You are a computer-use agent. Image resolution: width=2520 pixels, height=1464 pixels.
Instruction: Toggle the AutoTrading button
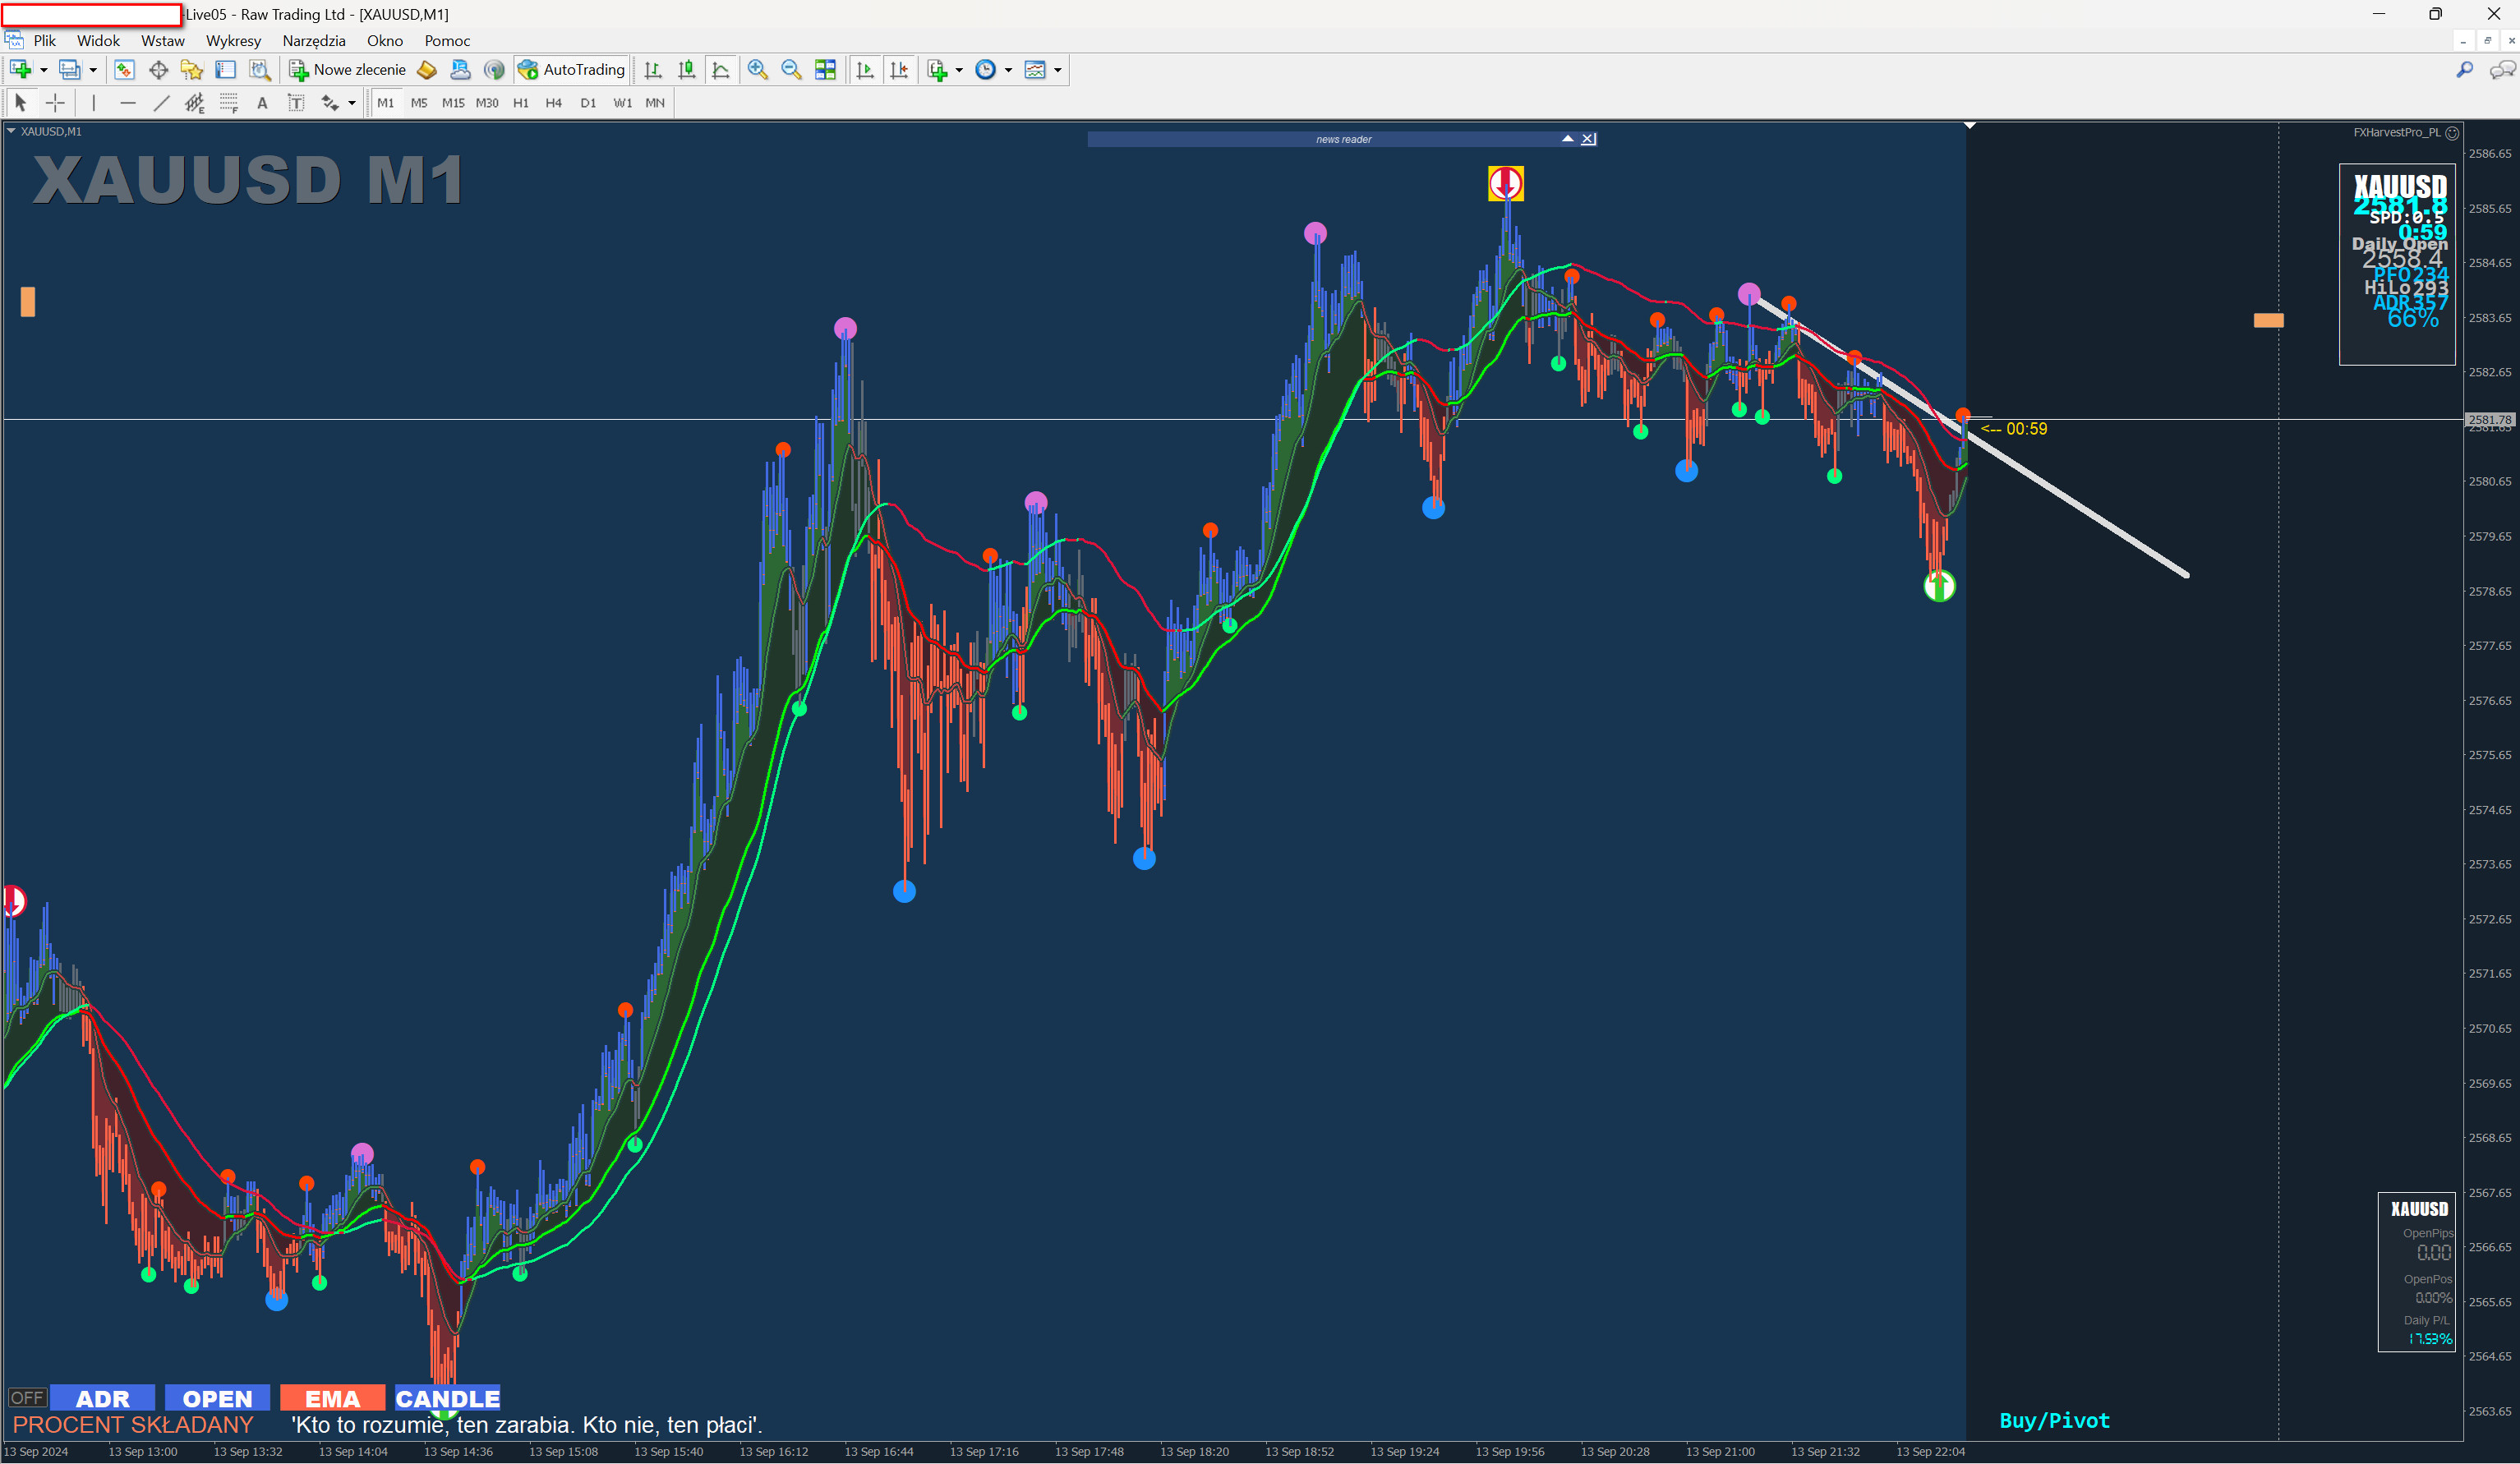(x=571, y=70)
